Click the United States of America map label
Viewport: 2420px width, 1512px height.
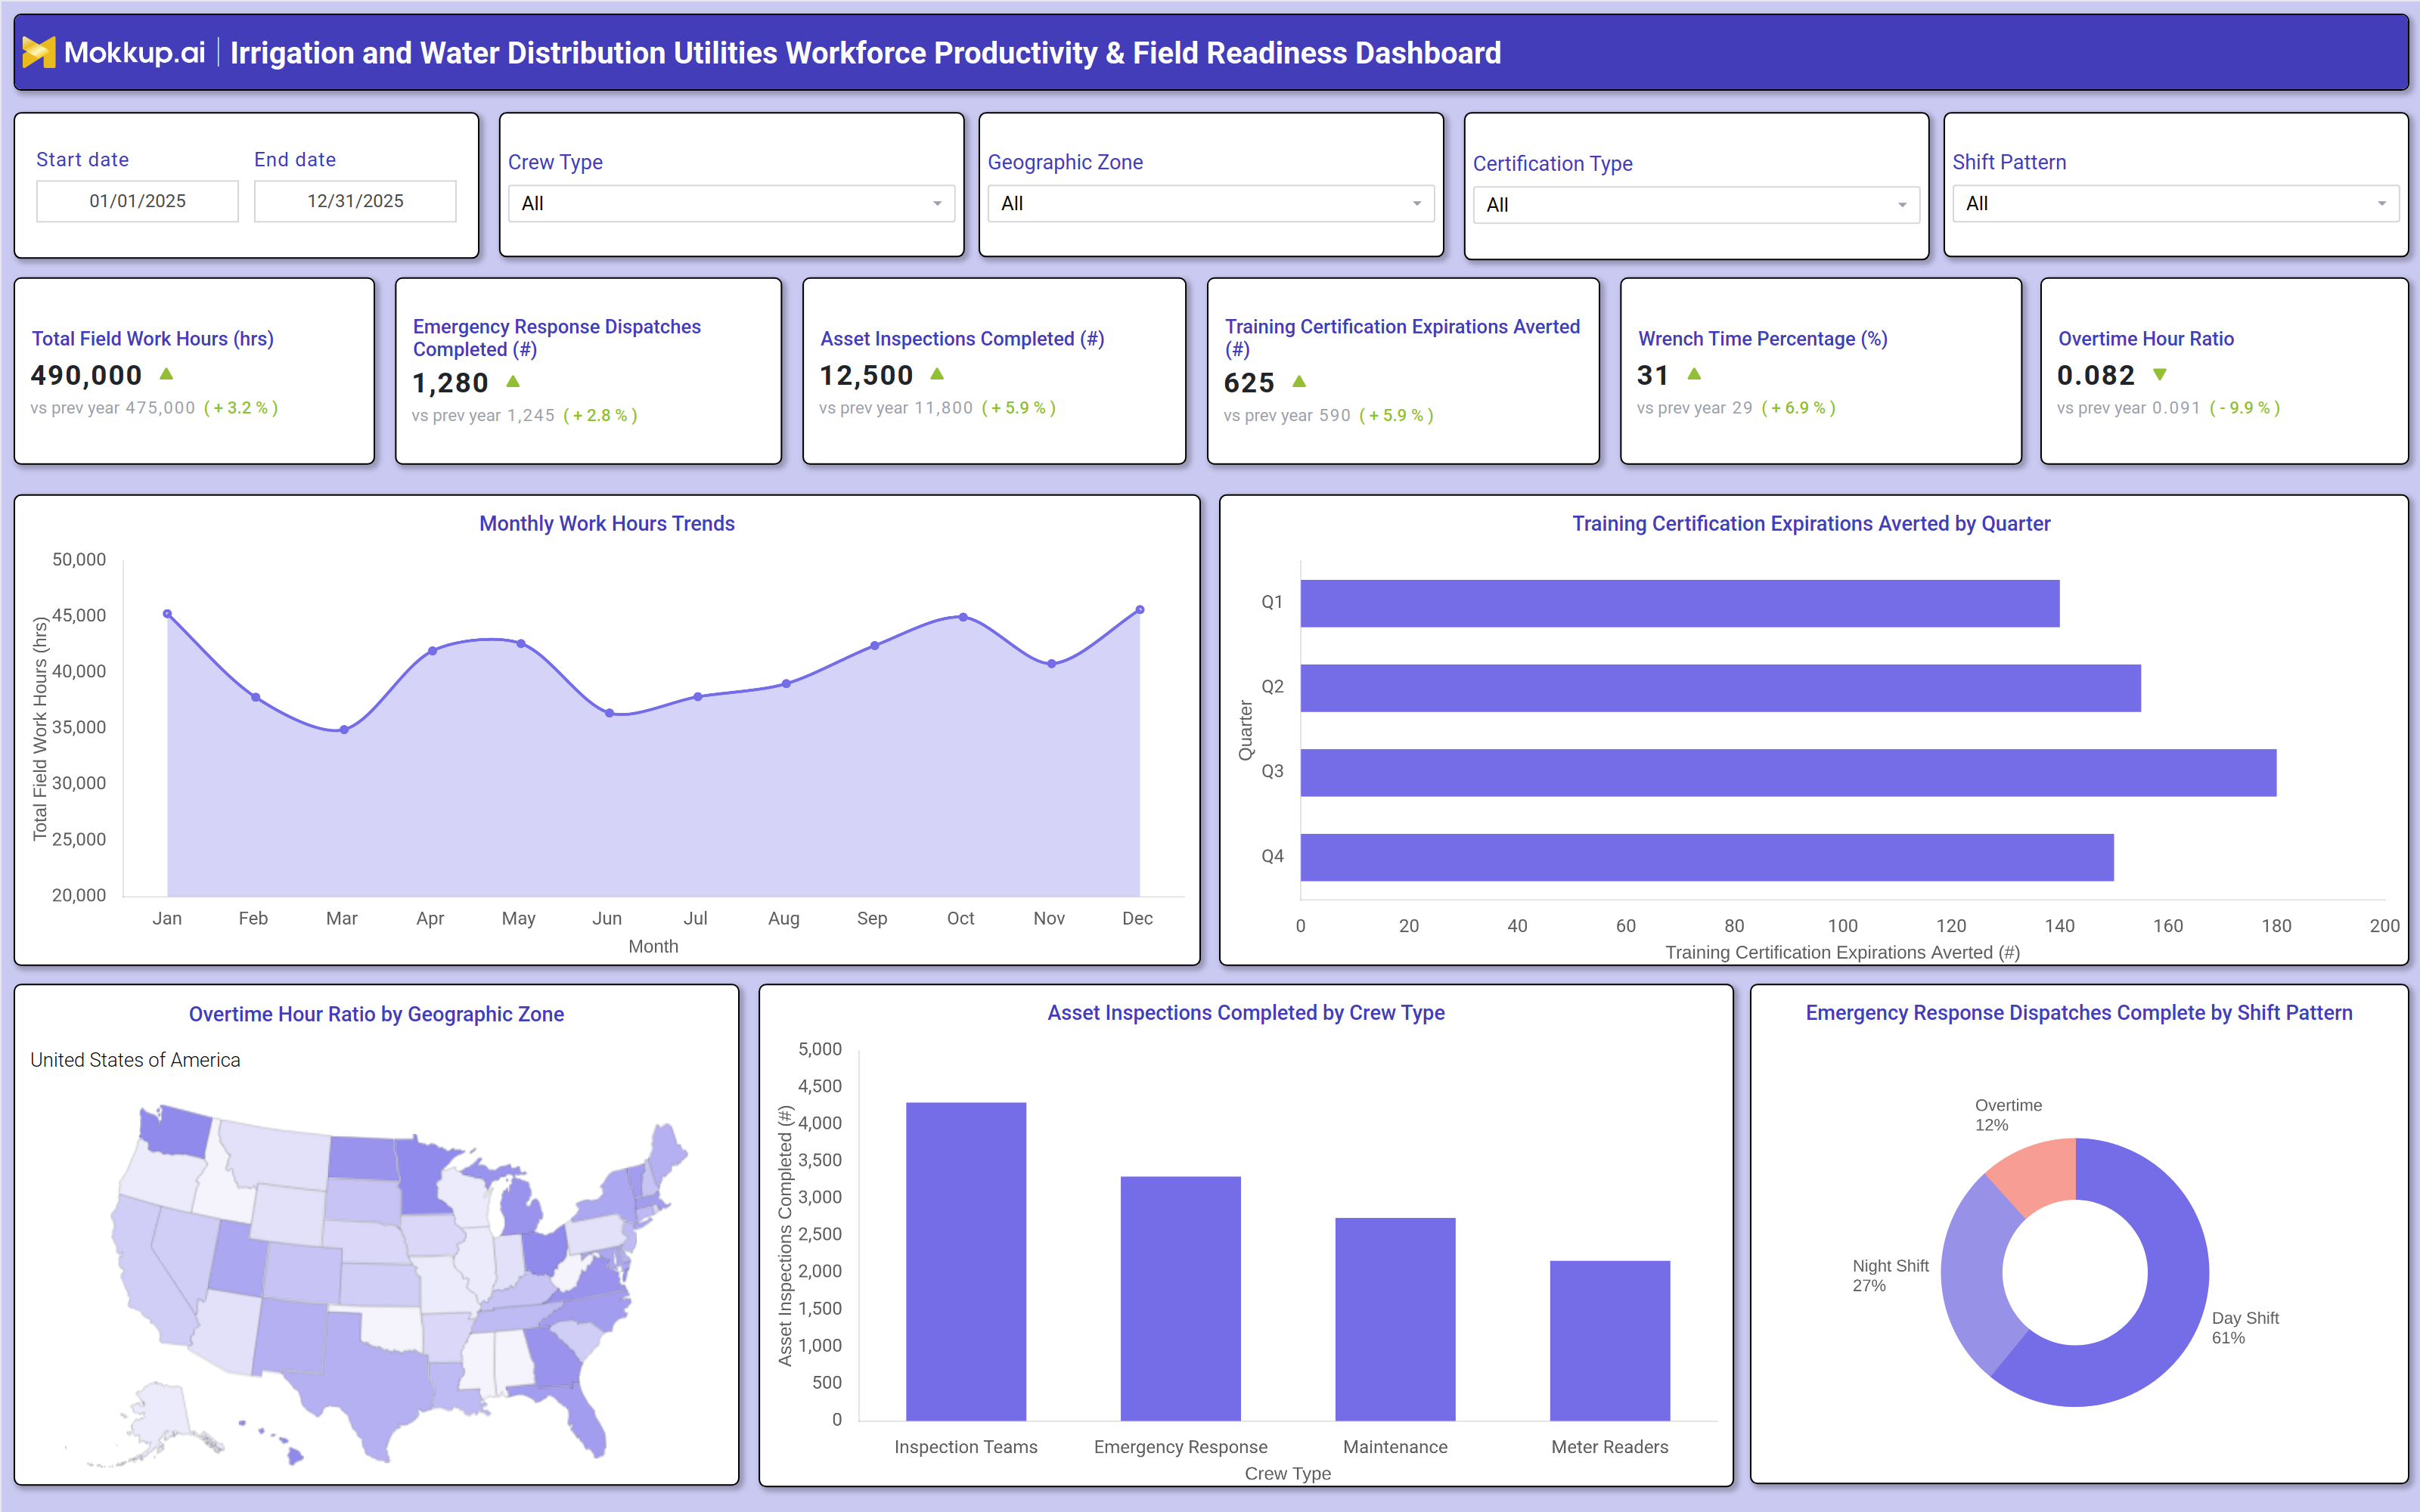[x=135, y=1060]
